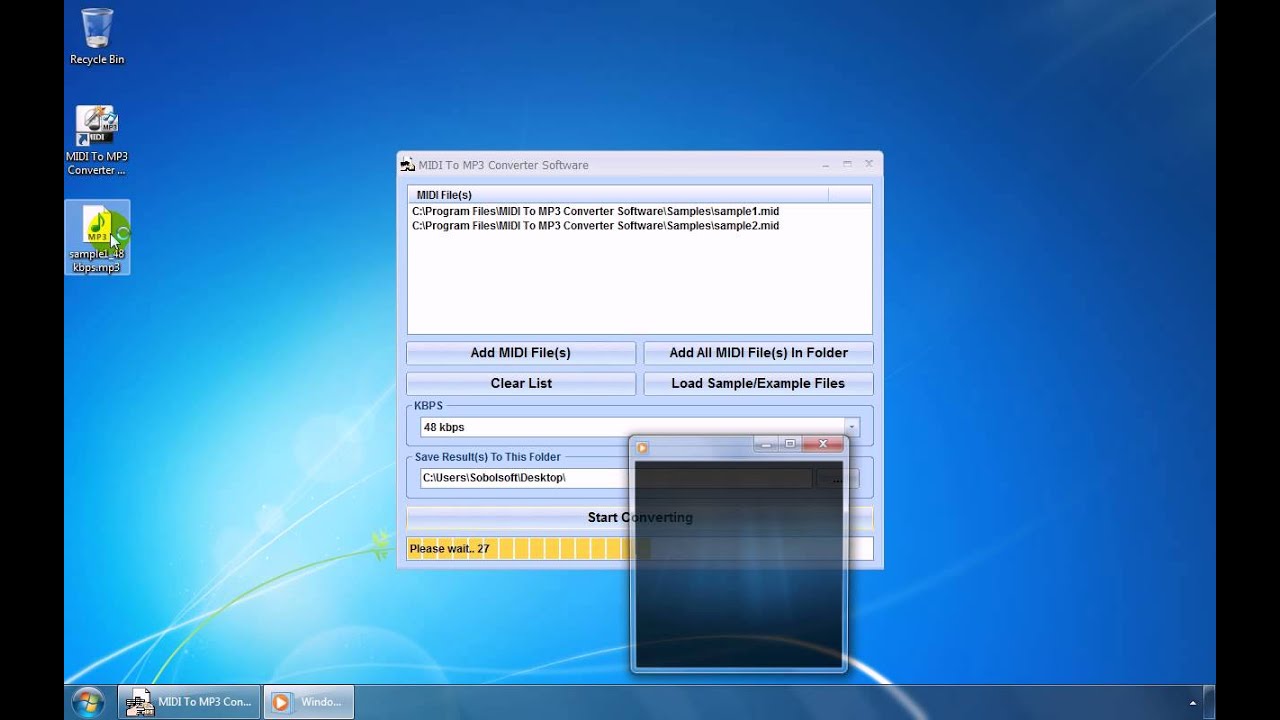The height and width of the screenshot is (720, 1280).
Task: Close the small media player window
Action: pyautogui.click(x=823, y=444)
